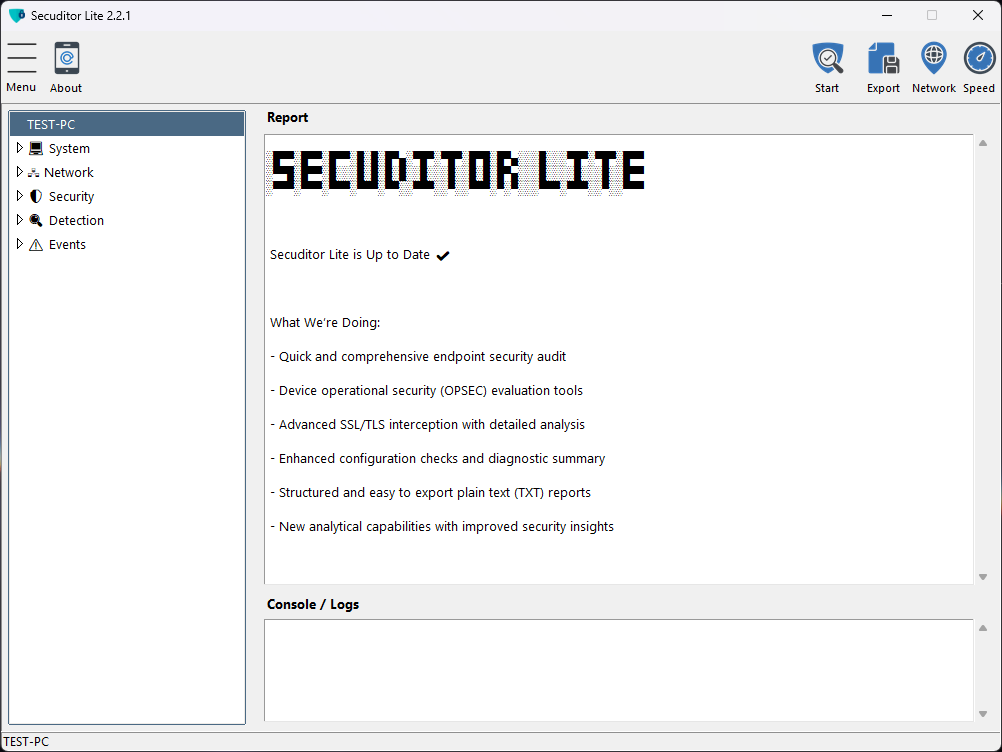1002x752 pixels.
Task: Expand the Detection tree node
Action: pos(19,220)
